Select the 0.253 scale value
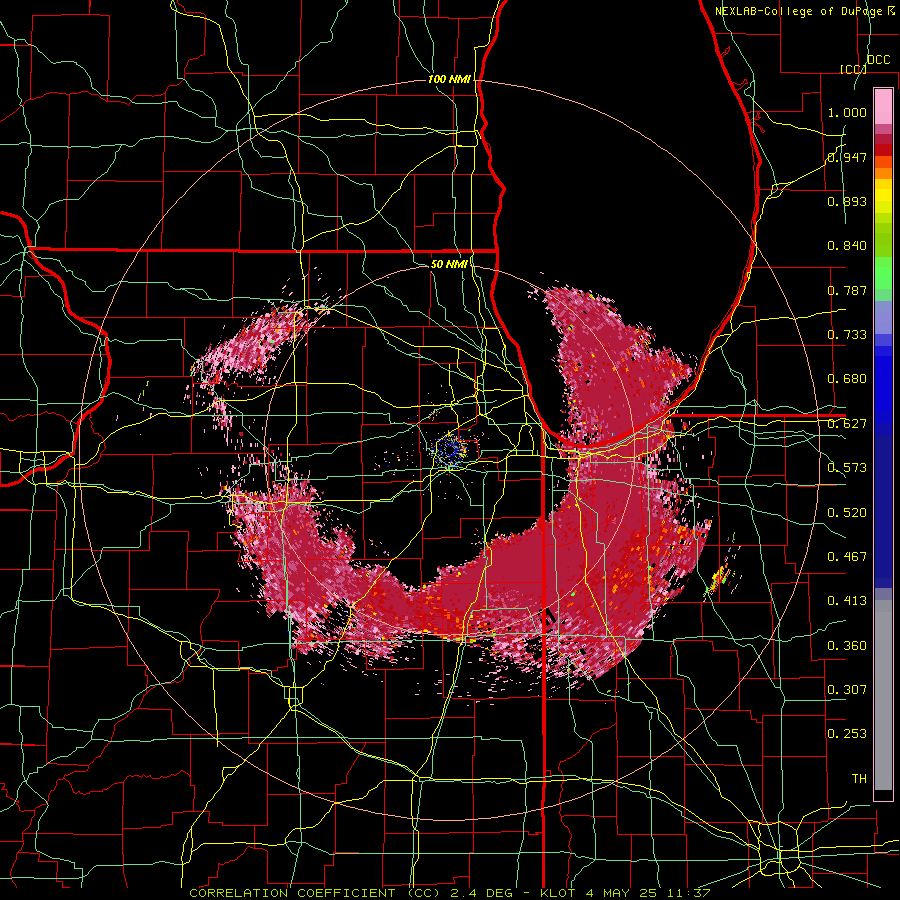900x900 pixels. [x=847, y=734]
